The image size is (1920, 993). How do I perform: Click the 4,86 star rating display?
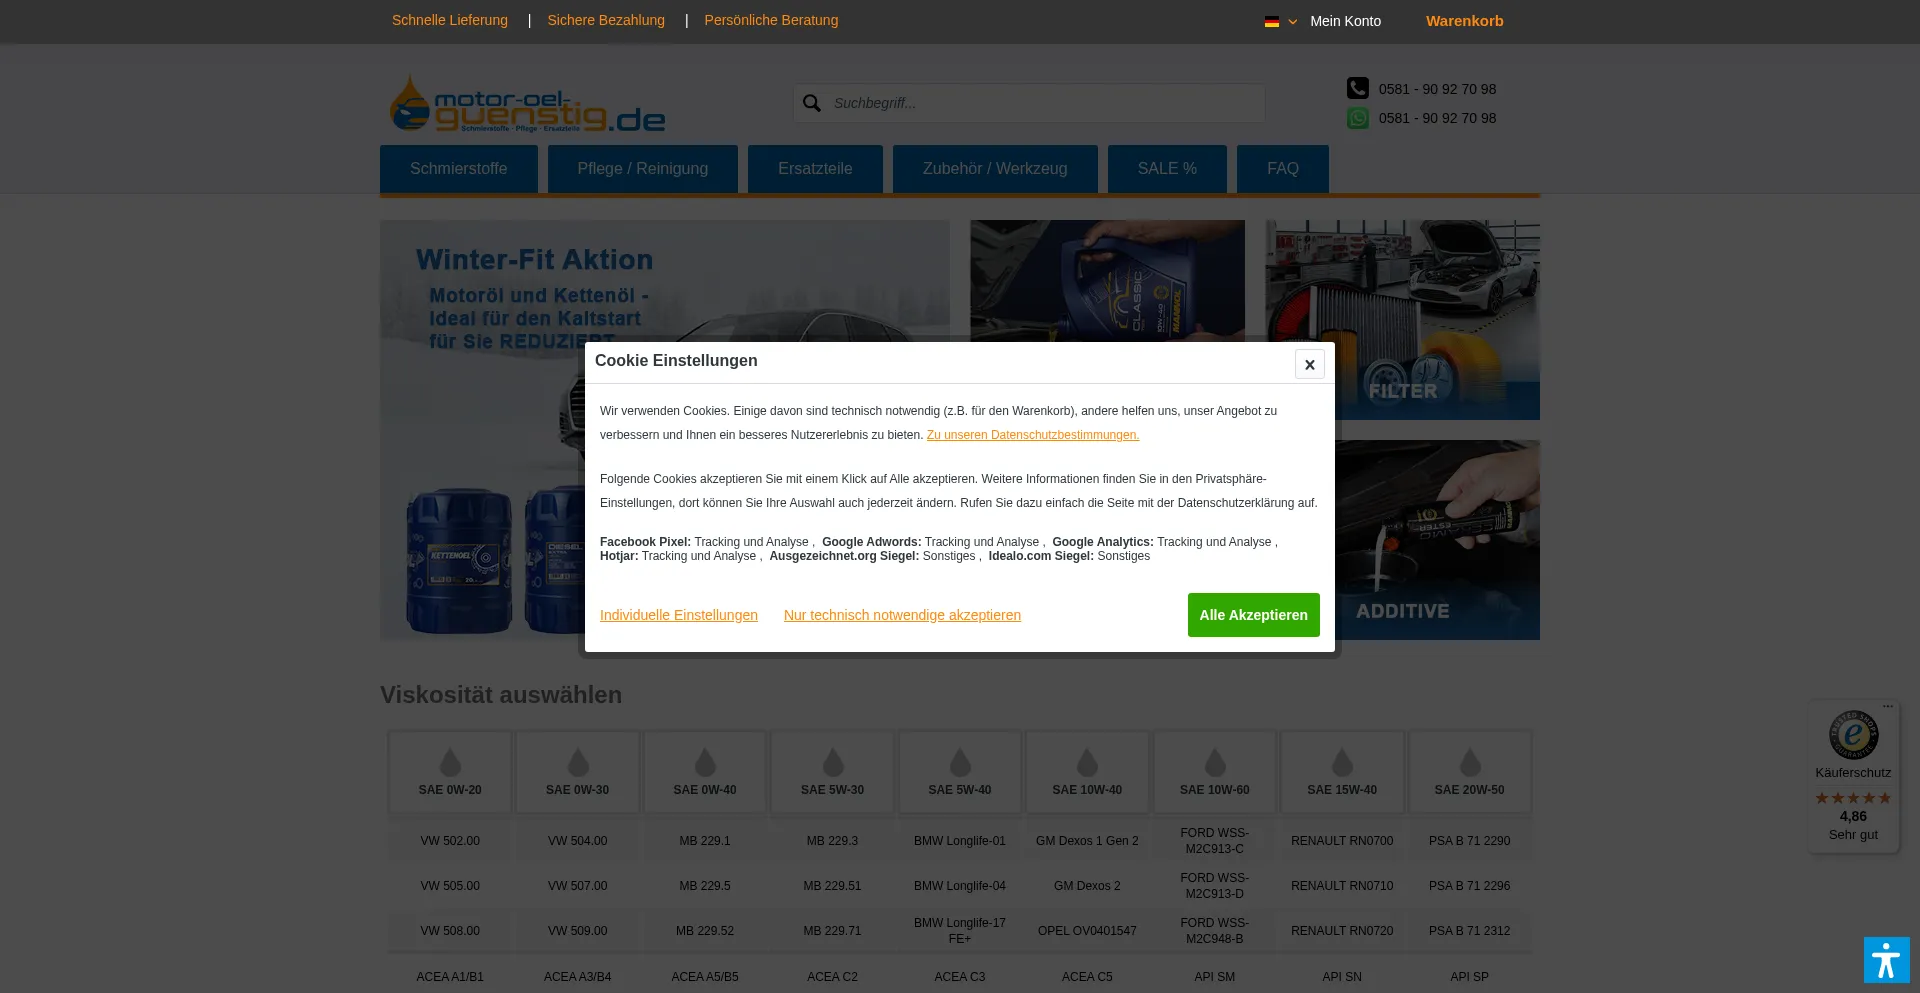(1852, 816)
